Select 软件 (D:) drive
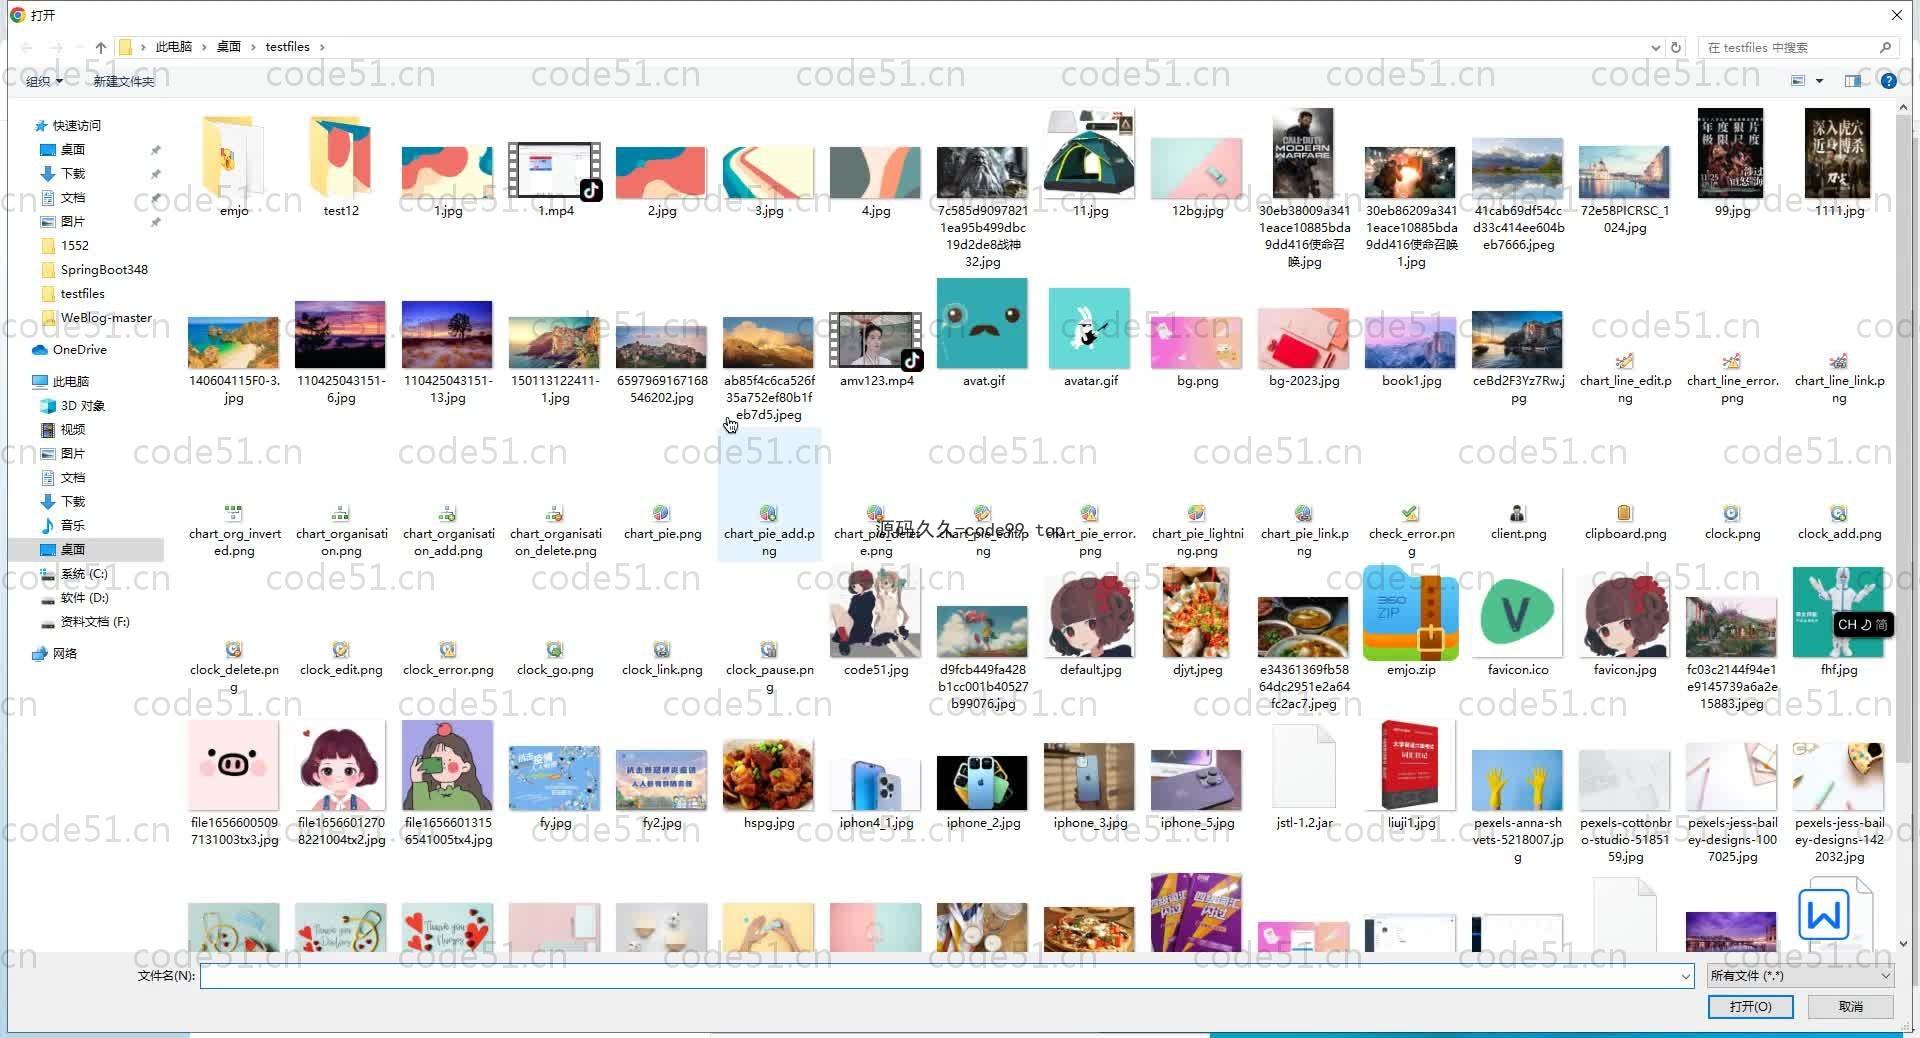The width and height of the screenshot is (1920, 1038). (x=84, y=598)
